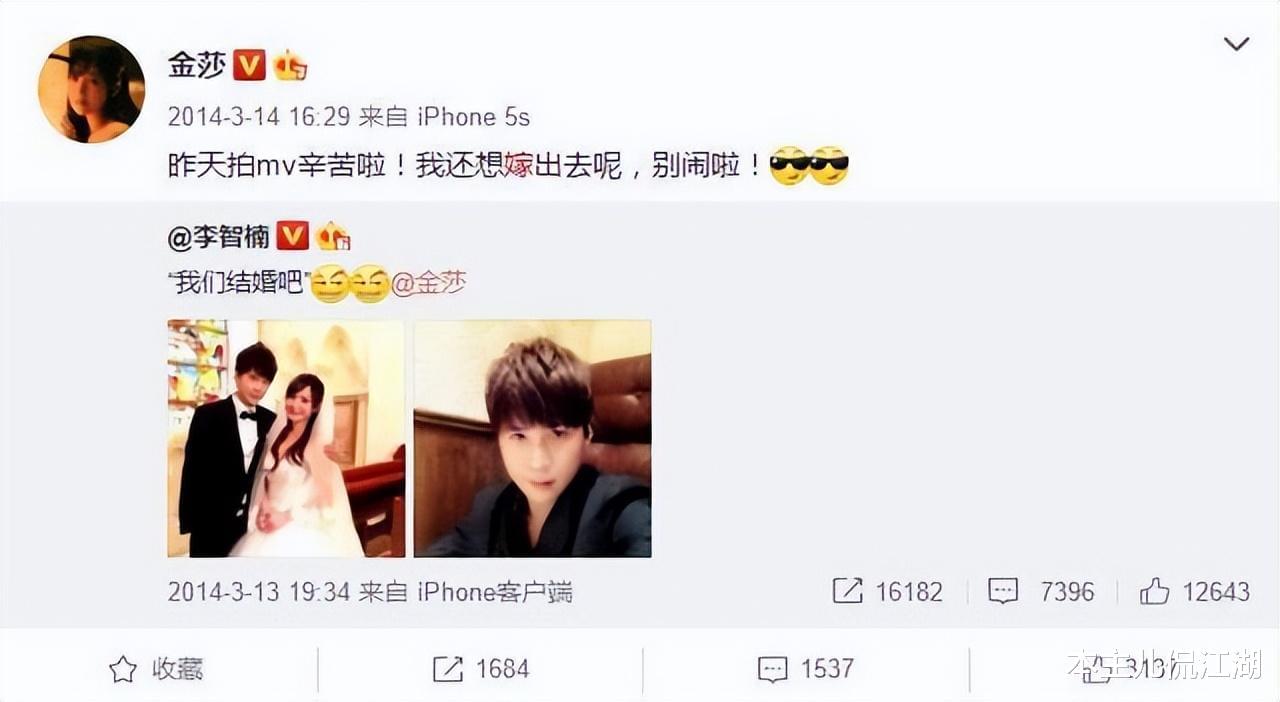
Task: Click the membership badge beside 李智楠
Action: 333,237
